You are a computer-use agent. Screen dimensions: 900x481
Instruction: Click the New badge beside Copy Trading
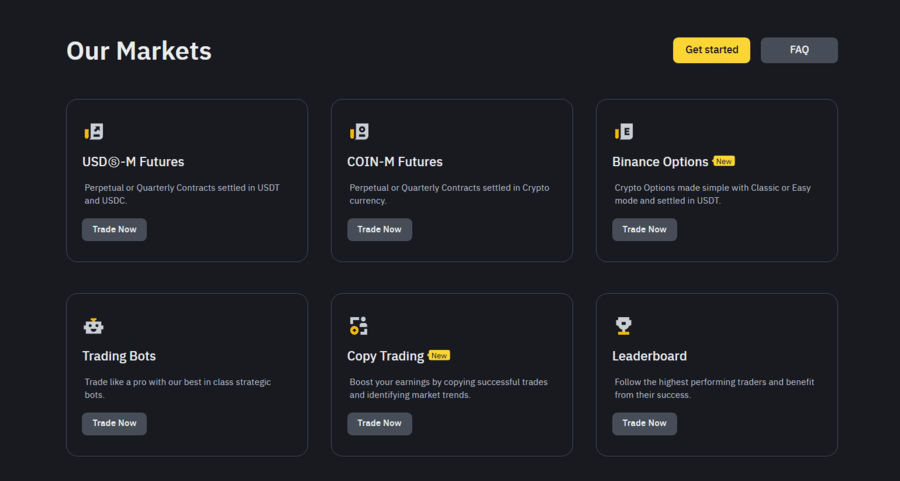[439, 355]
